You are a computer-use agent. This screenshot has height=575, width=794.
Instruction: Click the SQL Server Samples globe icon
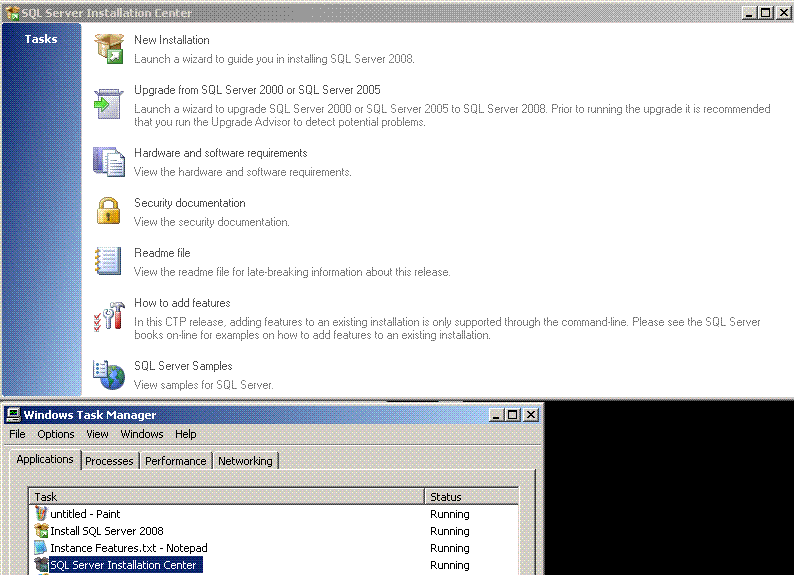[x=109, y=375]
